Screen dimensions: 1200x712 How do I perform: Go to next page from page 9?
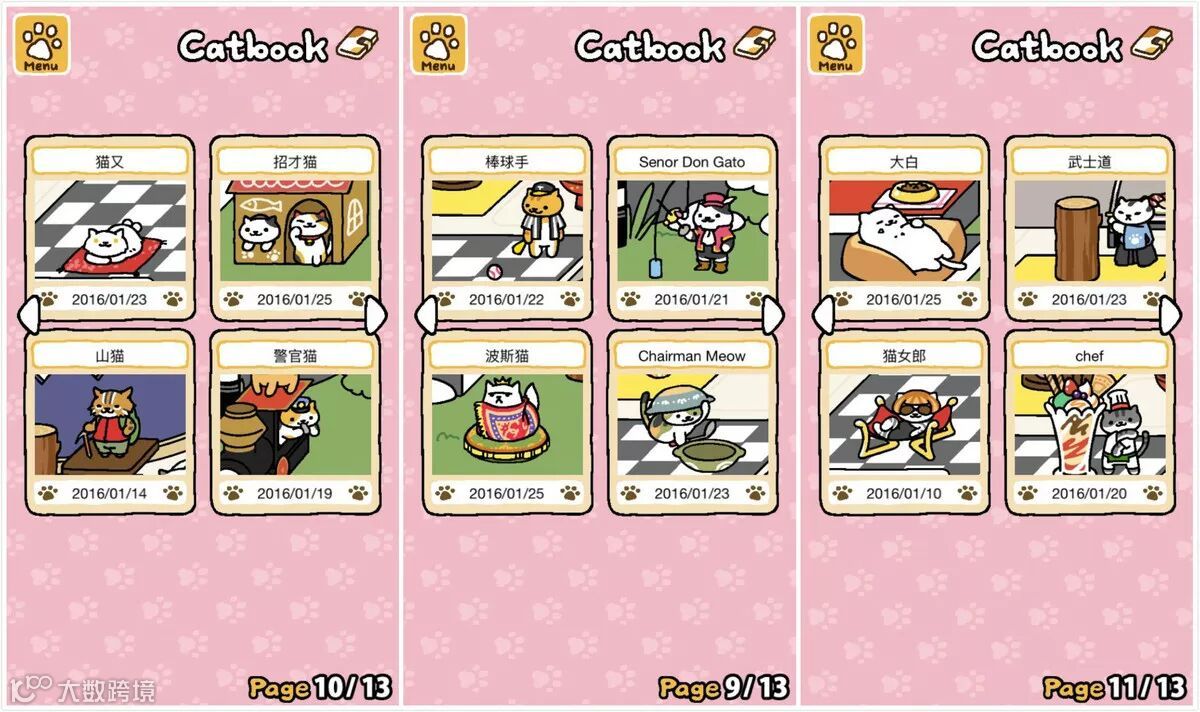tap(773, 316)
